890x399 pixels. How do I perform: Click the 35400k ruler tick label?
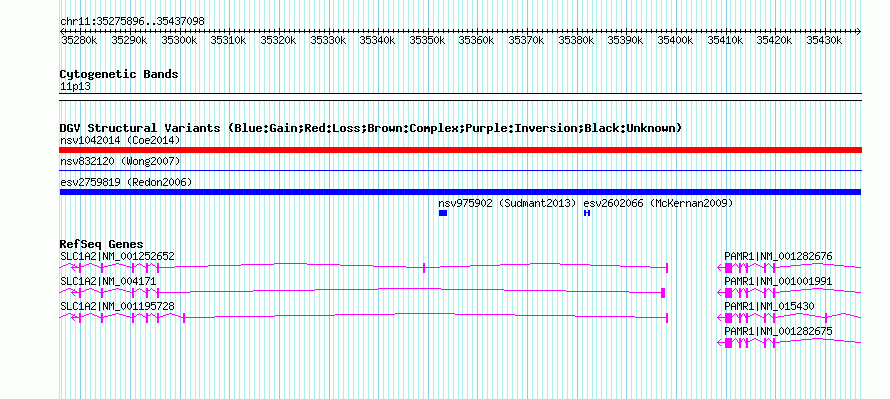point(675,40)
